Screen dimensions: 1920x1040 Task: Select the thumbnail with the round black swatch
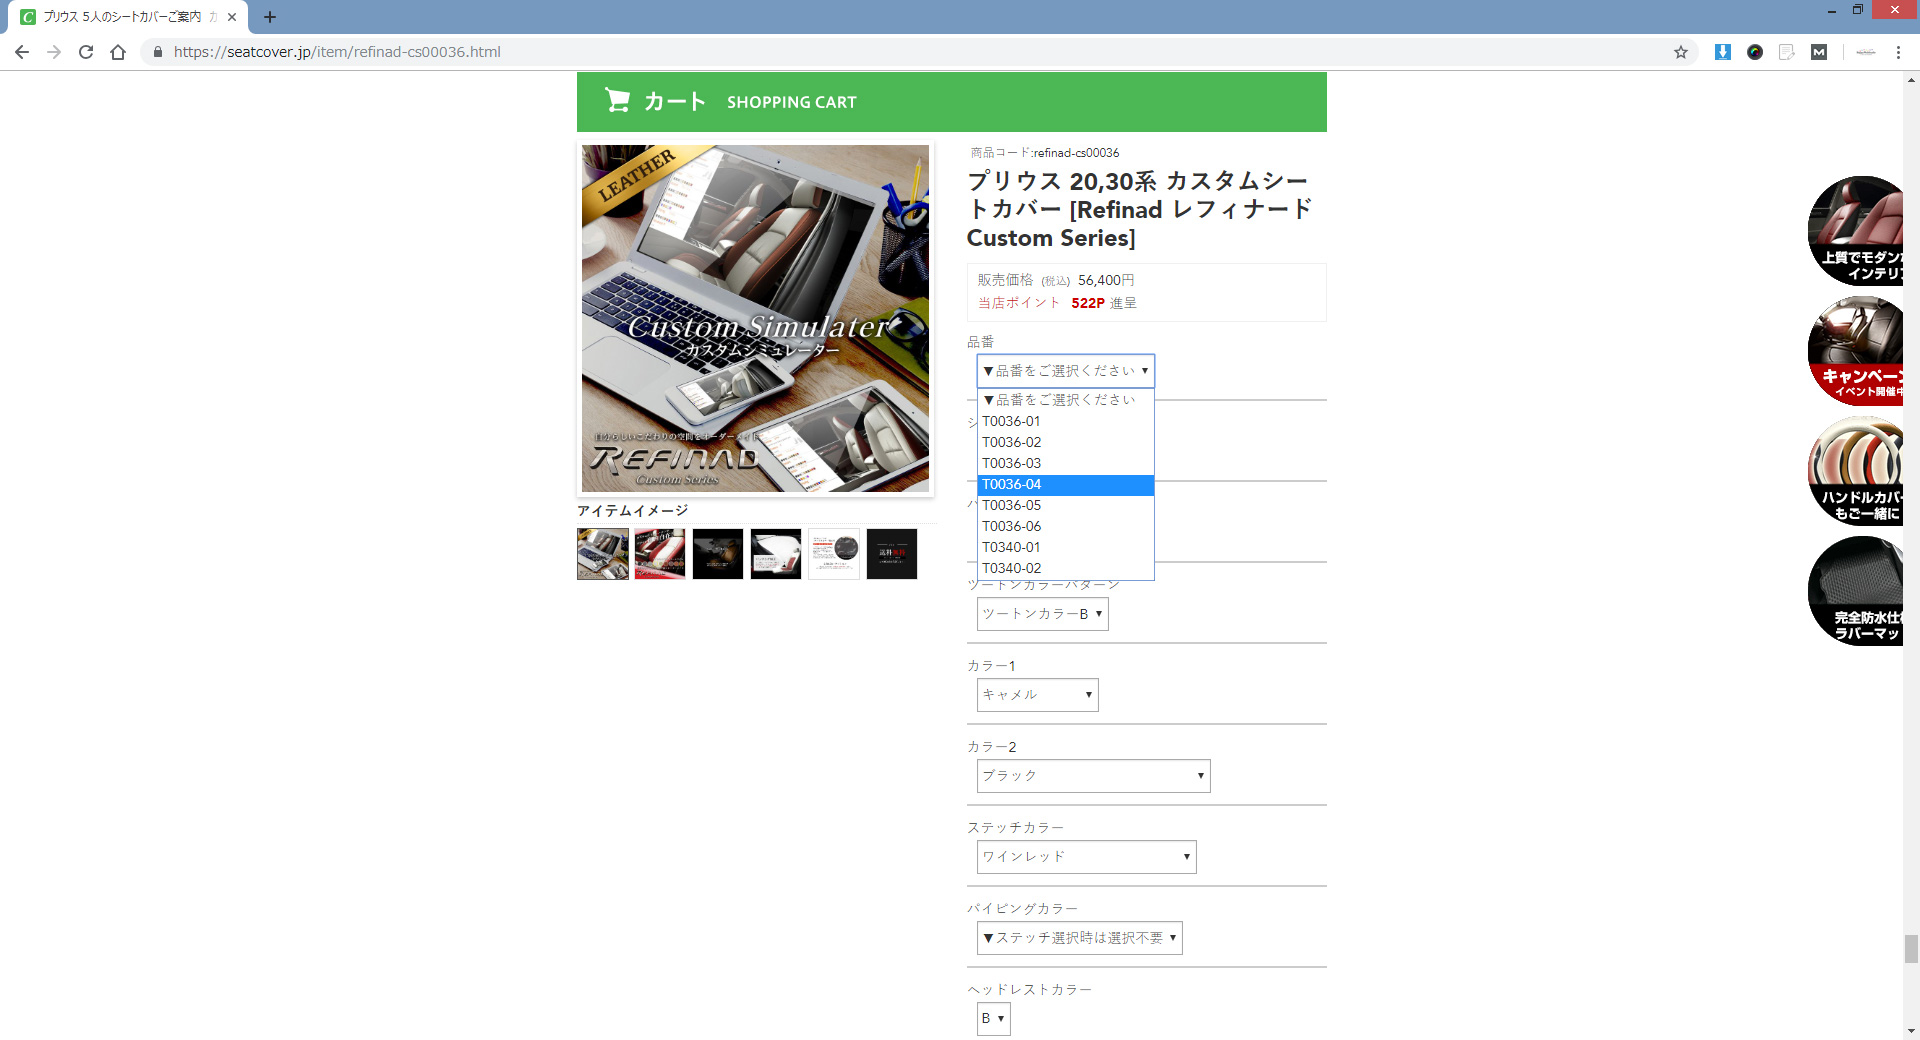834,554
